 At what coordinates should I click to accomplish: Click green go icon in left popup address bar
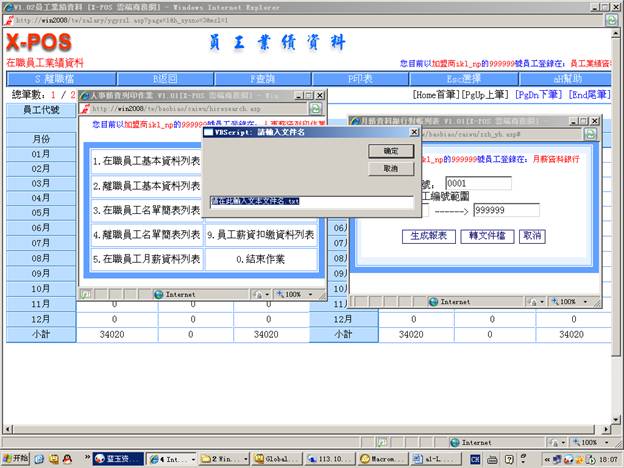[316, 107]
